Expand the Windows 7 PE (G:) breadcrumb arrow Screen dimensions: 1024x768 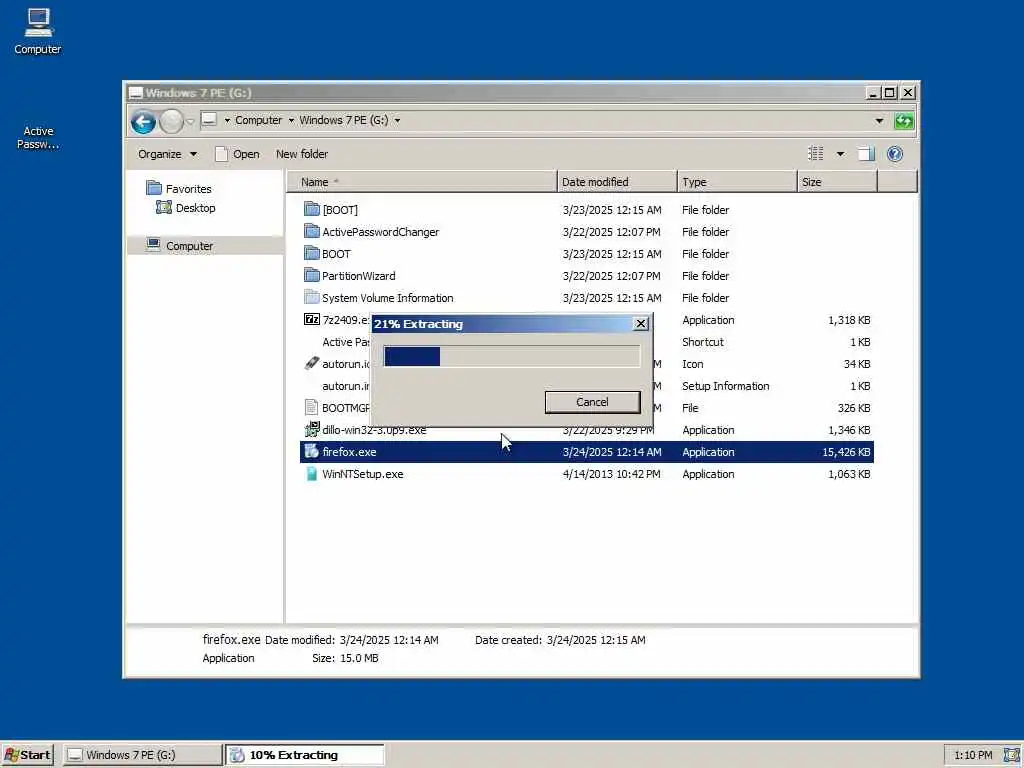click(397, 120)
